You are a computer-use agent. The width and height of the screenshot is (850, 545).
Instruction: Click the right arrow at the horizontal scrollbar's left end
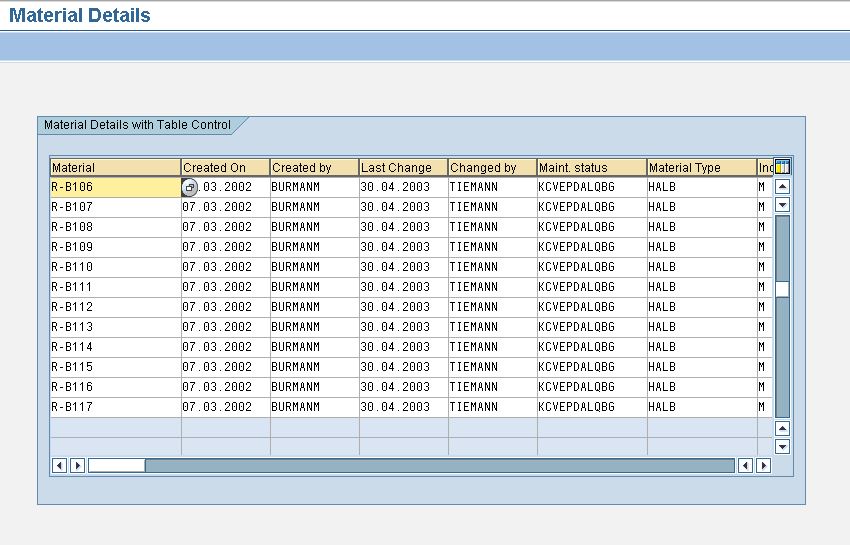pos(78,465)
